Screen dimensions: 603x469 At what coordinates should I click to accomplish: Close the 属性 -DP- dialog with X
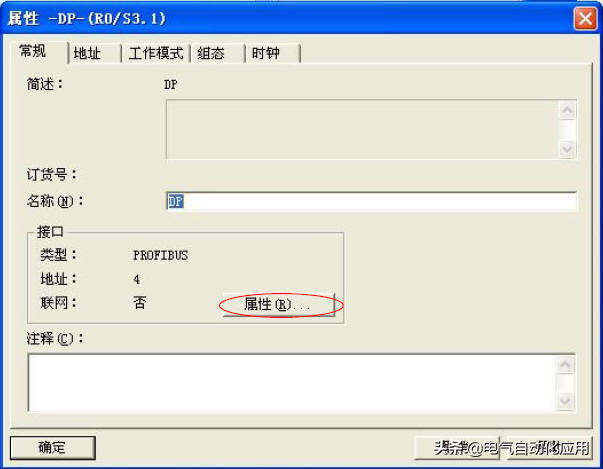pyautogui.click(x=585, y=18)
